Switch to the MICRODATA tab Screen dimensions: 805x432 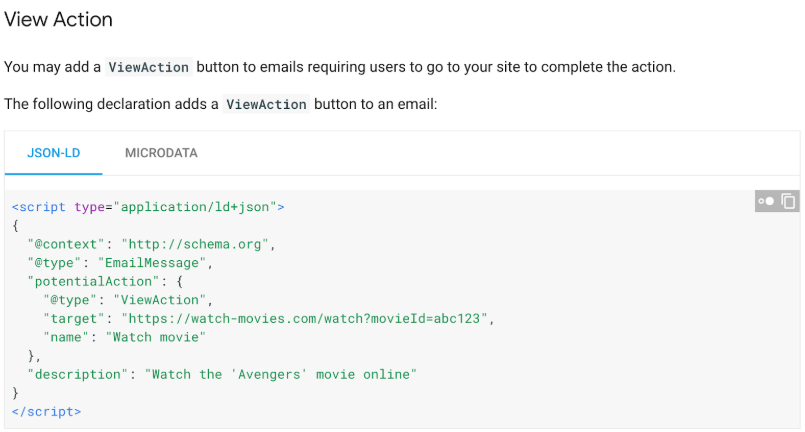point(161,153)
